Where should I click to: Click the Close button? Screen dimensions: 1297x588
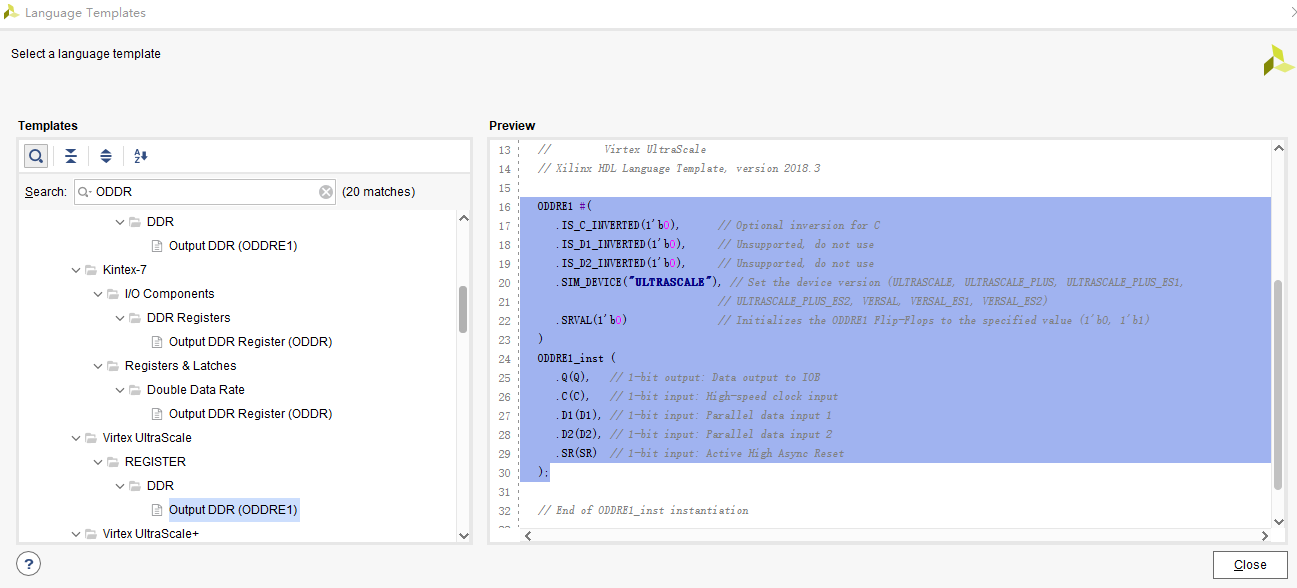[x=1250, y=565]
